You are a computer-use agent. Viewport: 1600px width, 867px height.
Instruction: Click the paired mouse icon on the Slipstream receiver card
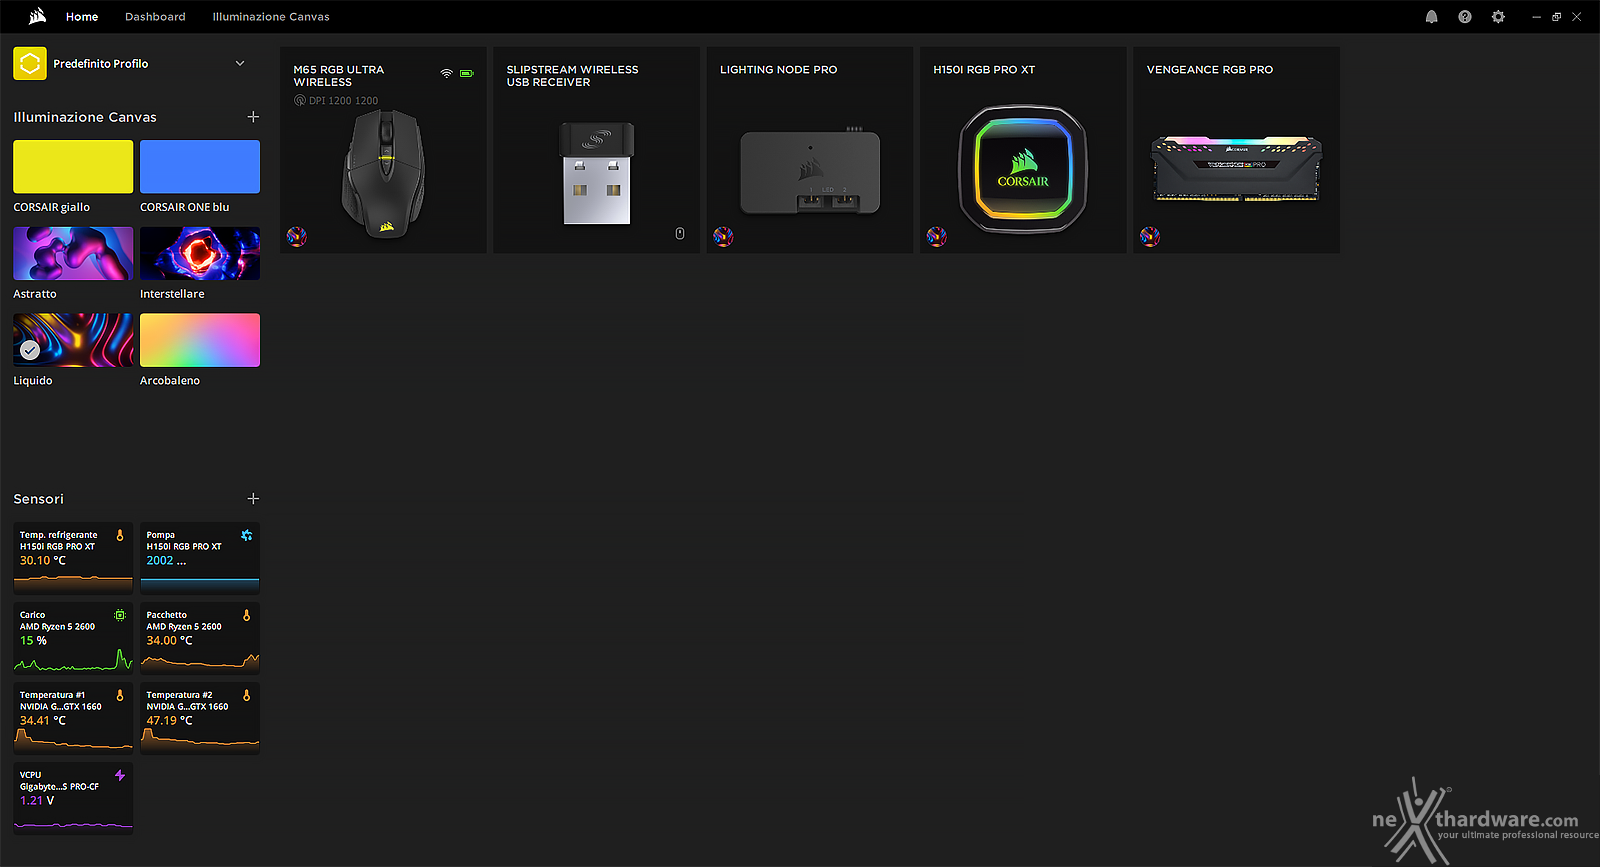680,233
